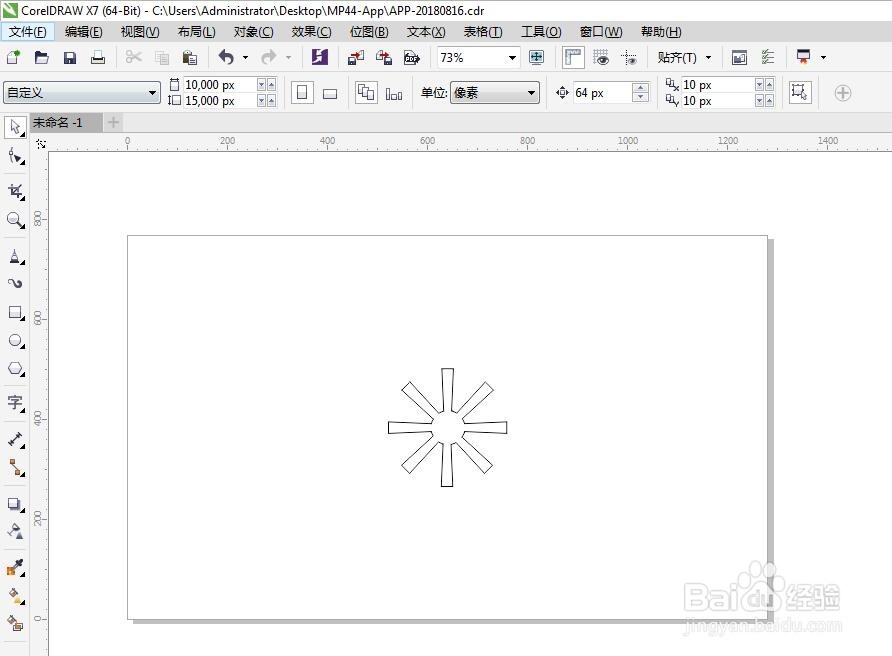Export the document
892x656 pixels.
[x=384, y=57]
